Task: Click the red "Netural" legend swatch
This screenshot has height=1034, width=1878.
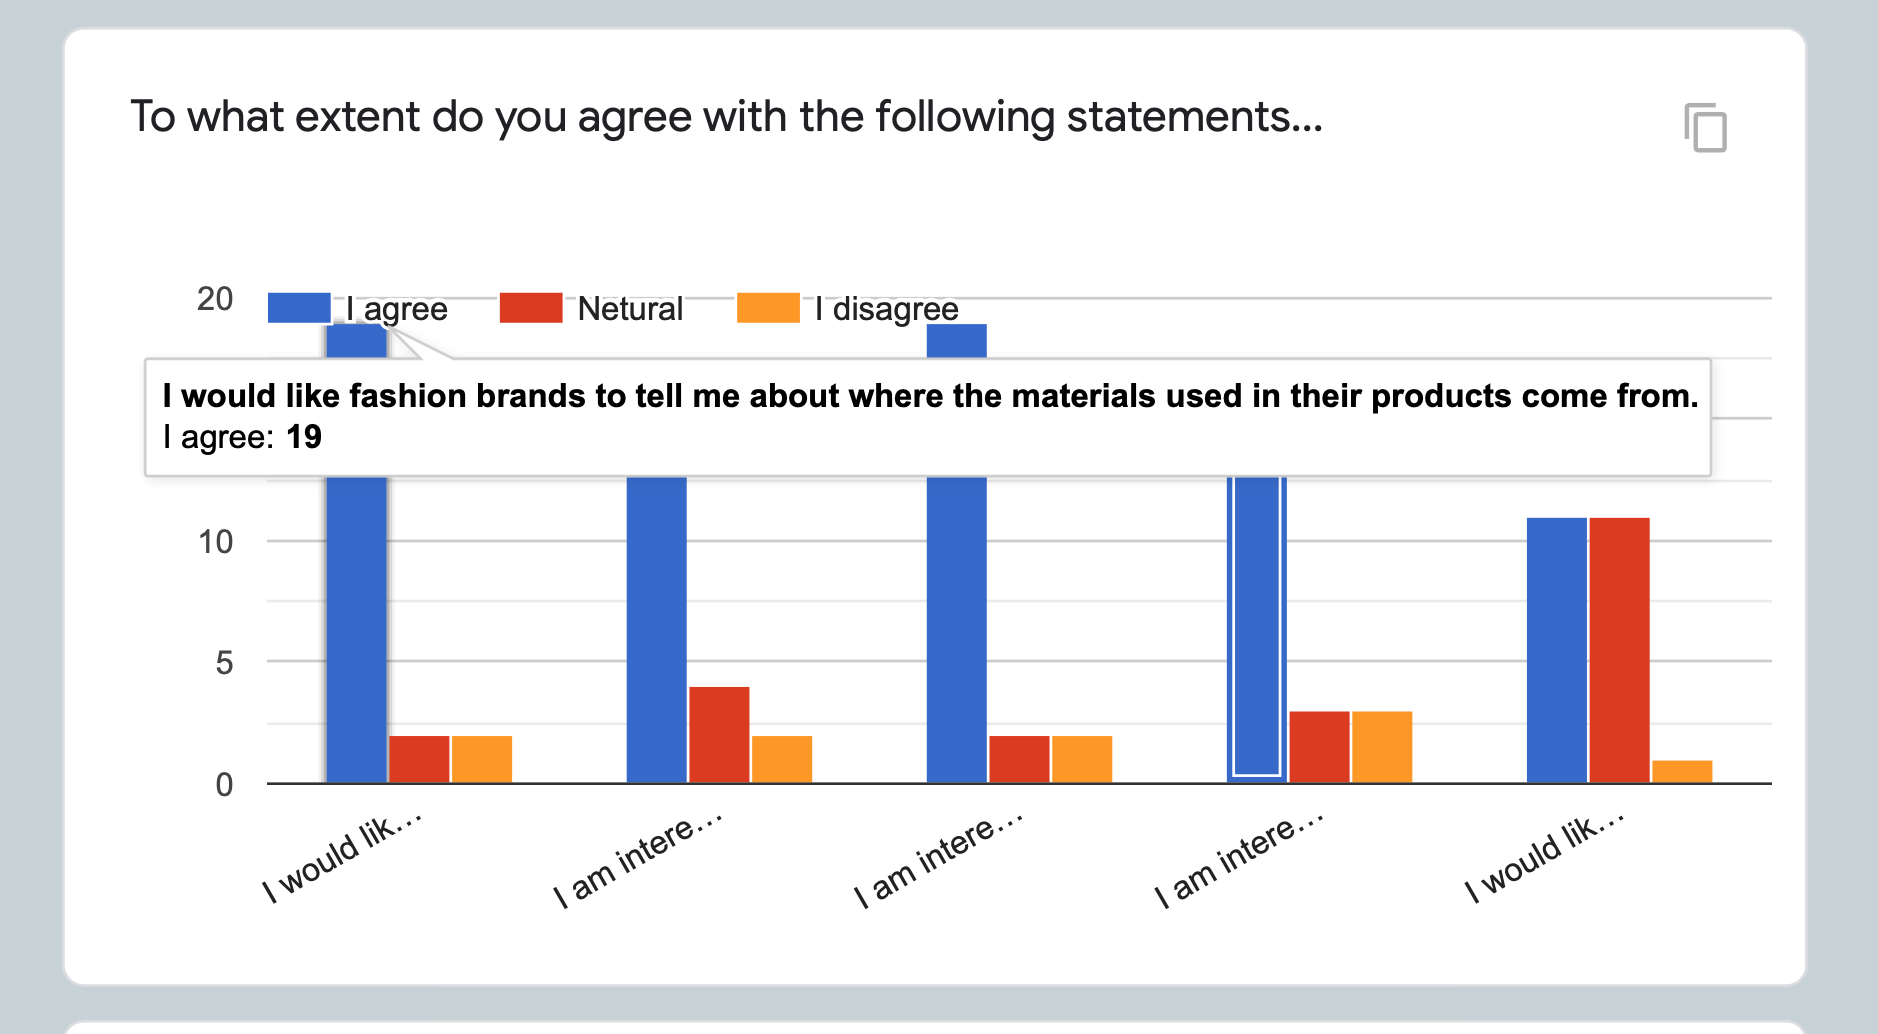Action: coord(531,308)
